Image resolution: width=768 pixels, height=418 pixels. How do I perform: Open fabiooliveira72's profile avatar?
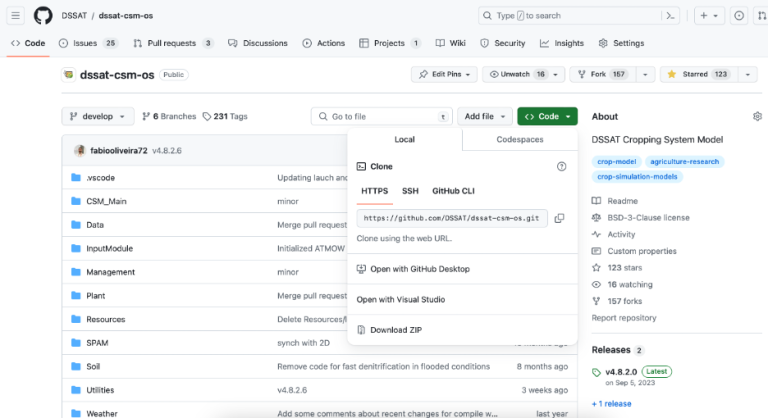click(80, 150)
